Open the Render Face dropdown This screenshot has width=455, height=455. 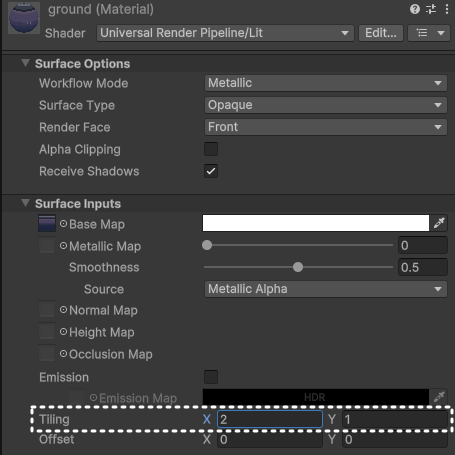click(326, 127)
